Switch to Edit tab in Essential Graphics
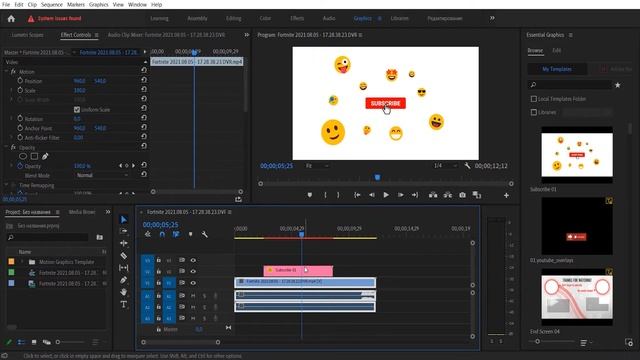 point(556,50)
